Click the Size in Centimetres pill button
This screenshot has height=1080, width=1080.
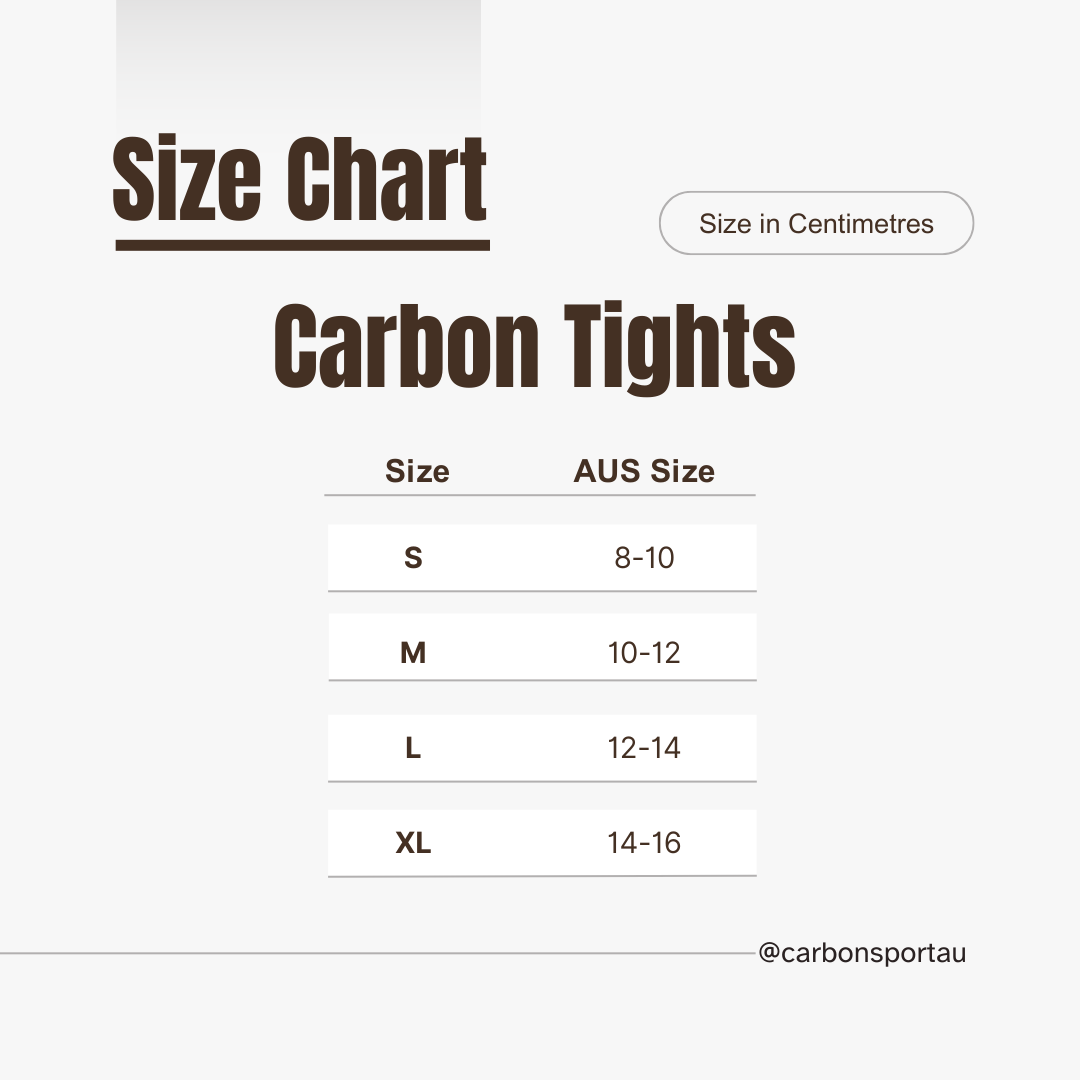(816, 223)
